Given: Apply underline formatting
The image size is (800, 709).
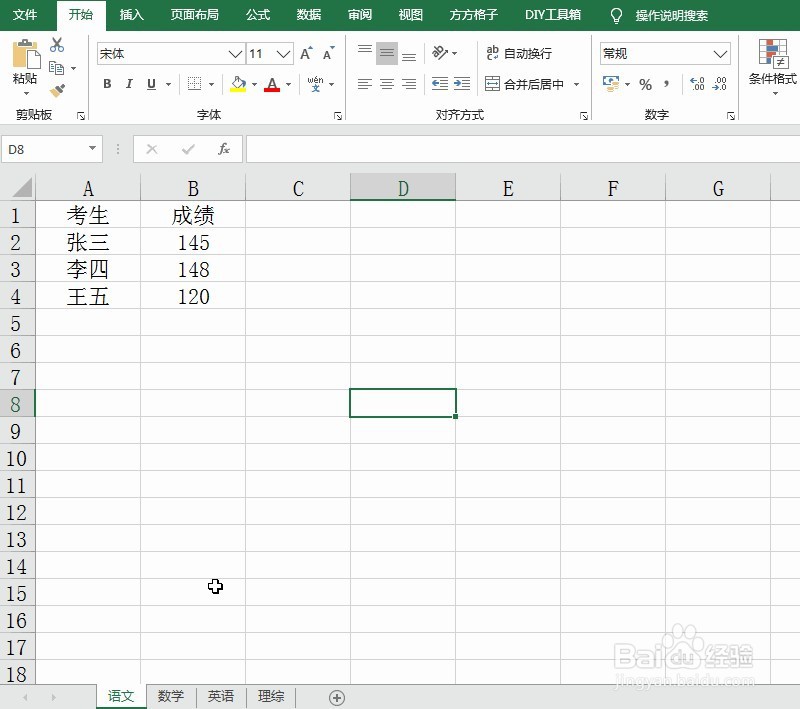Looking at the screenshot, I should (x=150, y=84).
